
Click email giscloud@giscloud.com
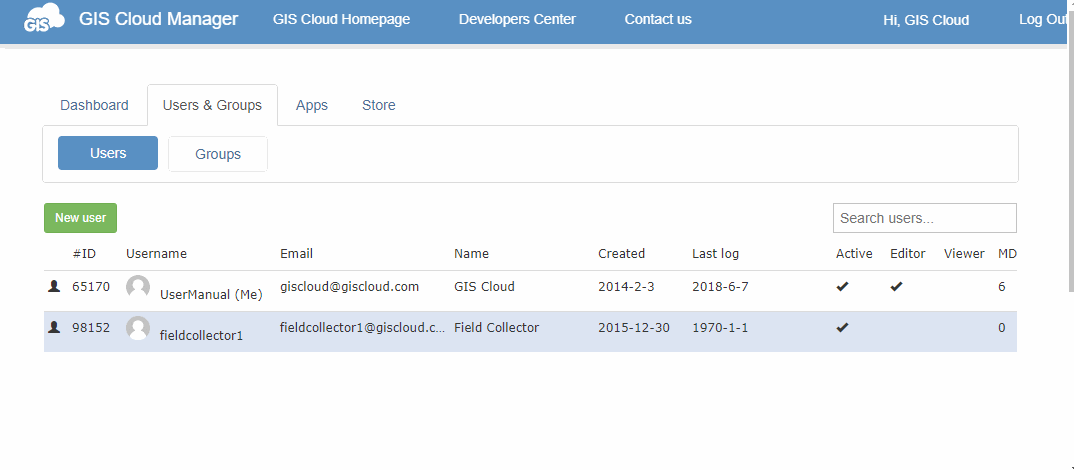349,286
